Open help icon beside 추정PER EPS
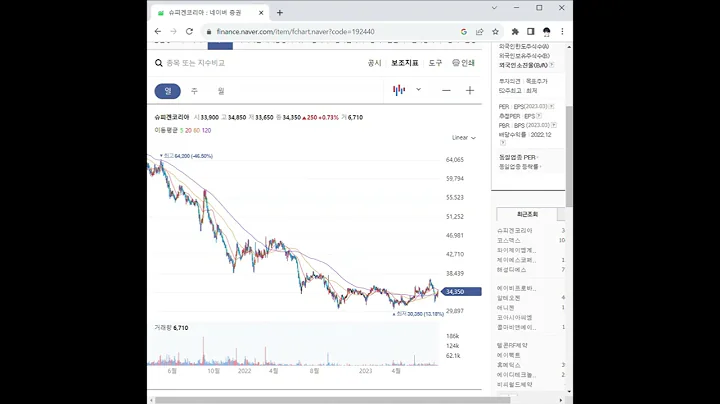 pyautogui.click(x=539, y=116)
